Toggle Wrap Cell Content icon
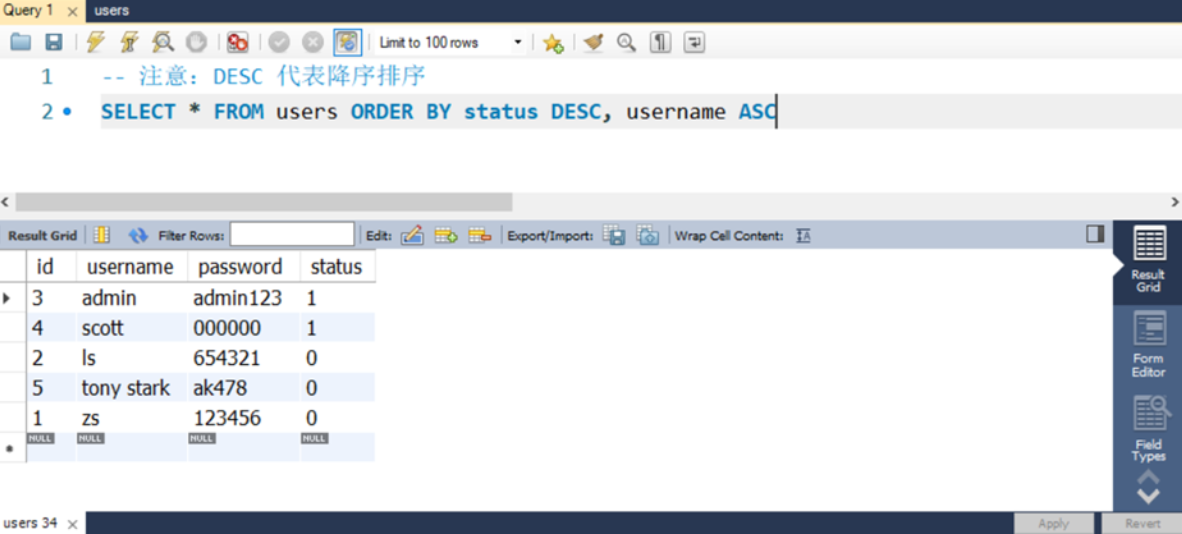 804,236
